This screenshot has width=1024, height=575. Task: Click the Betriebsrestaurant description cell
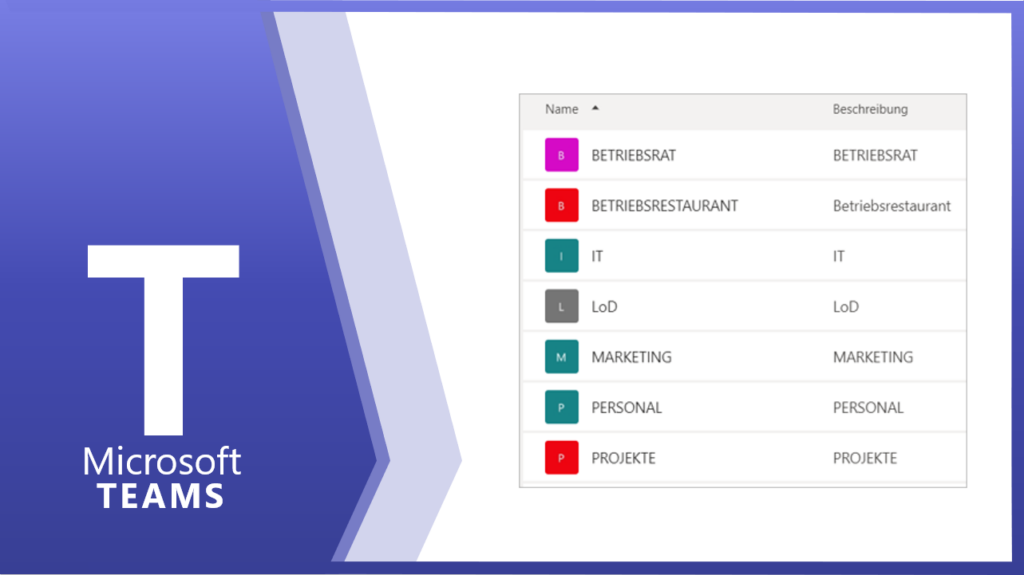tap(891, 206)
